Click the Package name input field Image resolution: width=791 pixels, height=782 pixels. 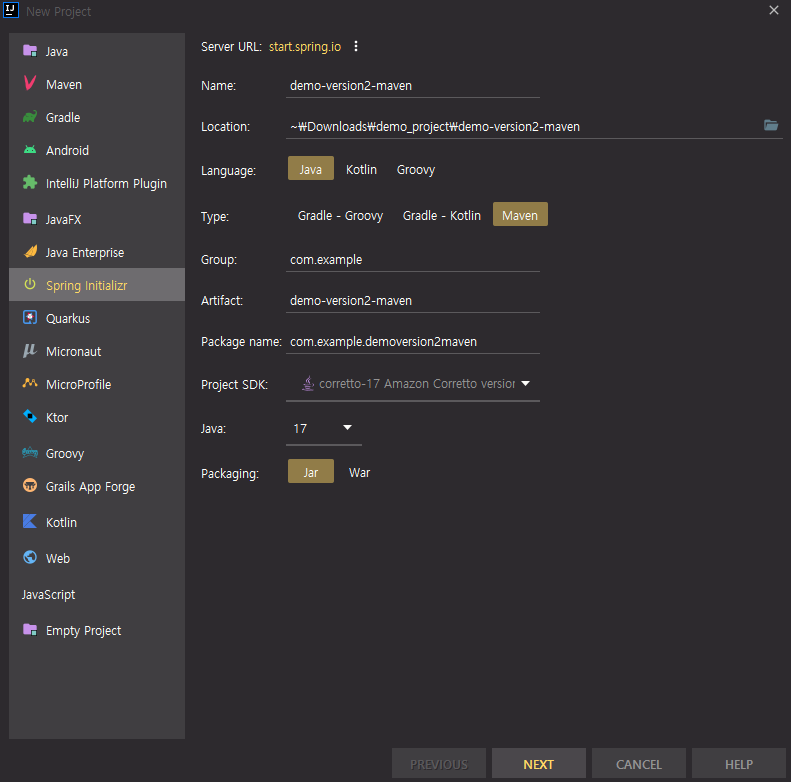tap(413, 342)
